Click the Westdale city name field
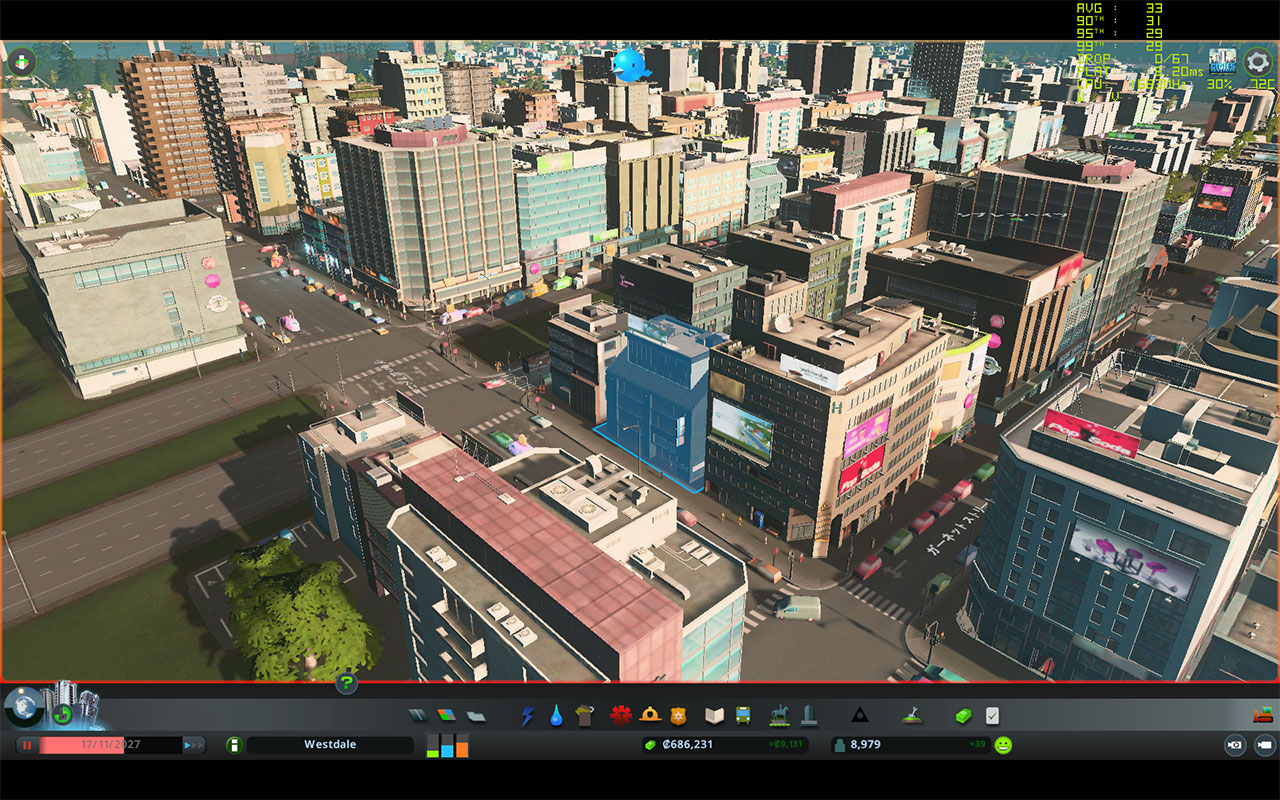Image resolution: width=1280 pixels, height=800 pixels. pos(330,745)
